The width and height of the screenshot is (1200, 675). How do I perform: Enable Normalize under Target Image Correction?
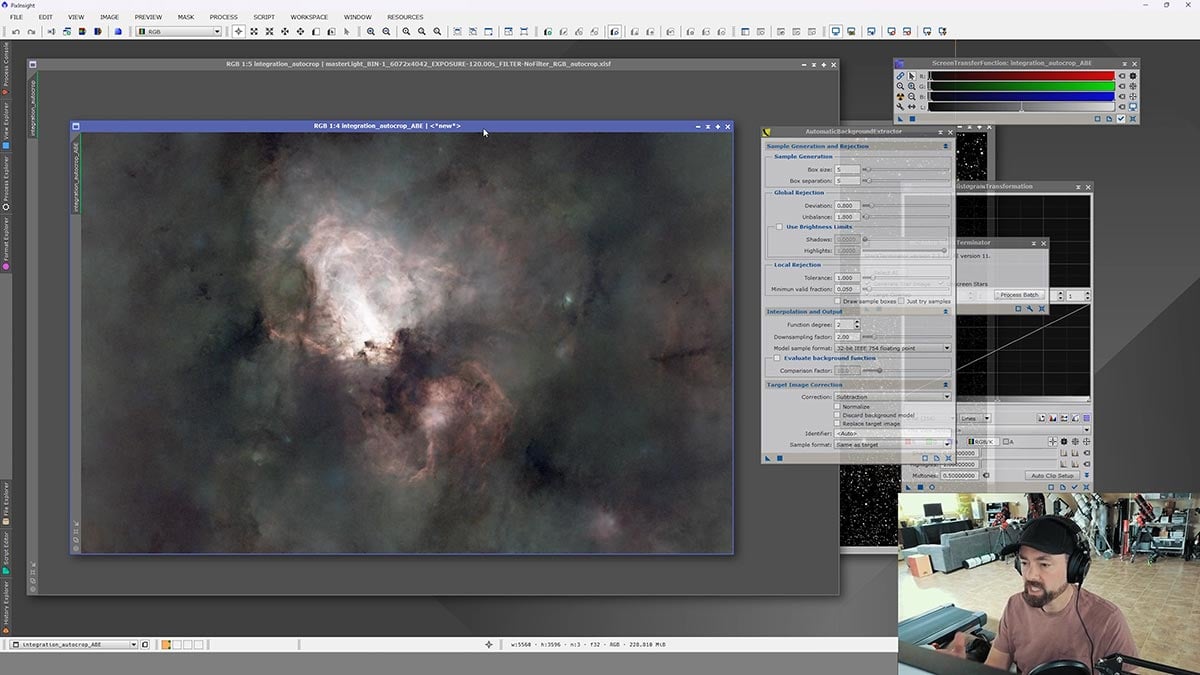point(836,407)
